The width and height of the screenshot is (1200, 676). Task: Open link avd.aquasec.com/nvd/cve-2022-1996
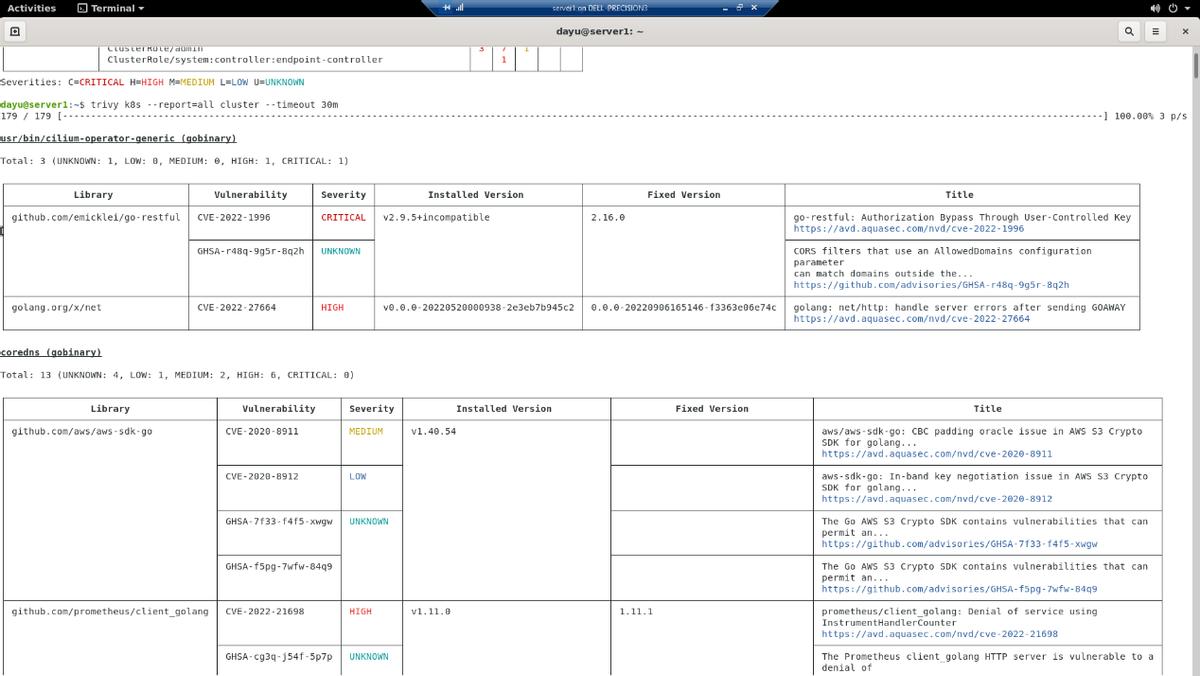[909, 228]
